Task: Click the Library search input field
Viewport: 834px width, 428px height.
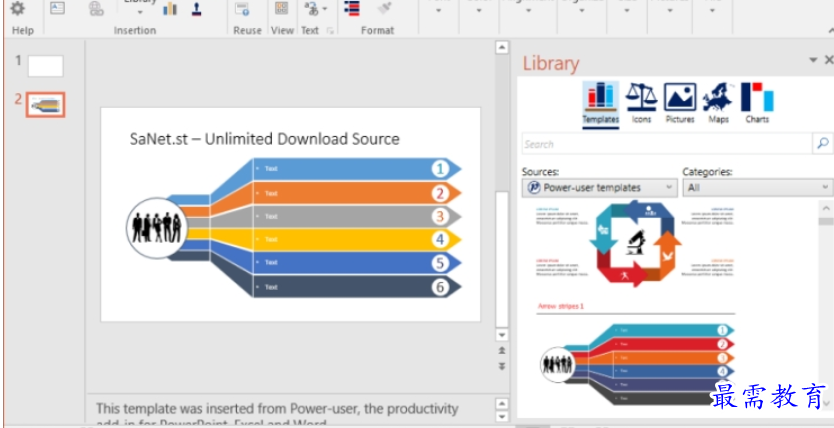Action: tap(667, 144)
